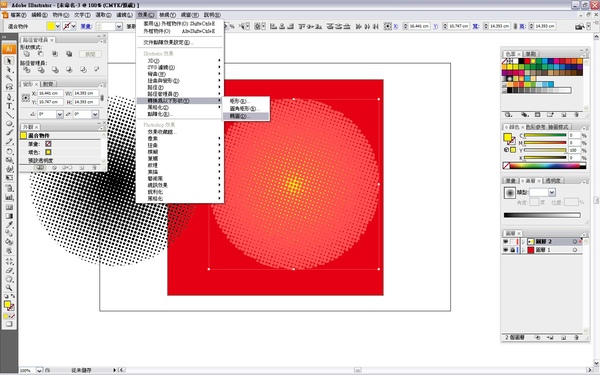Click the first shape mode icon in Pathfinder
Viewport: 600px width, 375px height.
pos(26,54)
